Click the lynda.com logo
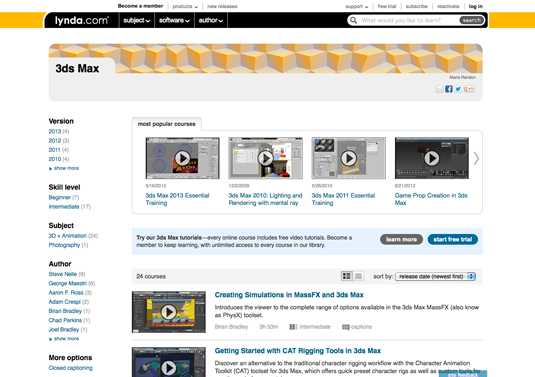535x377 pixels. pos(82,20)
